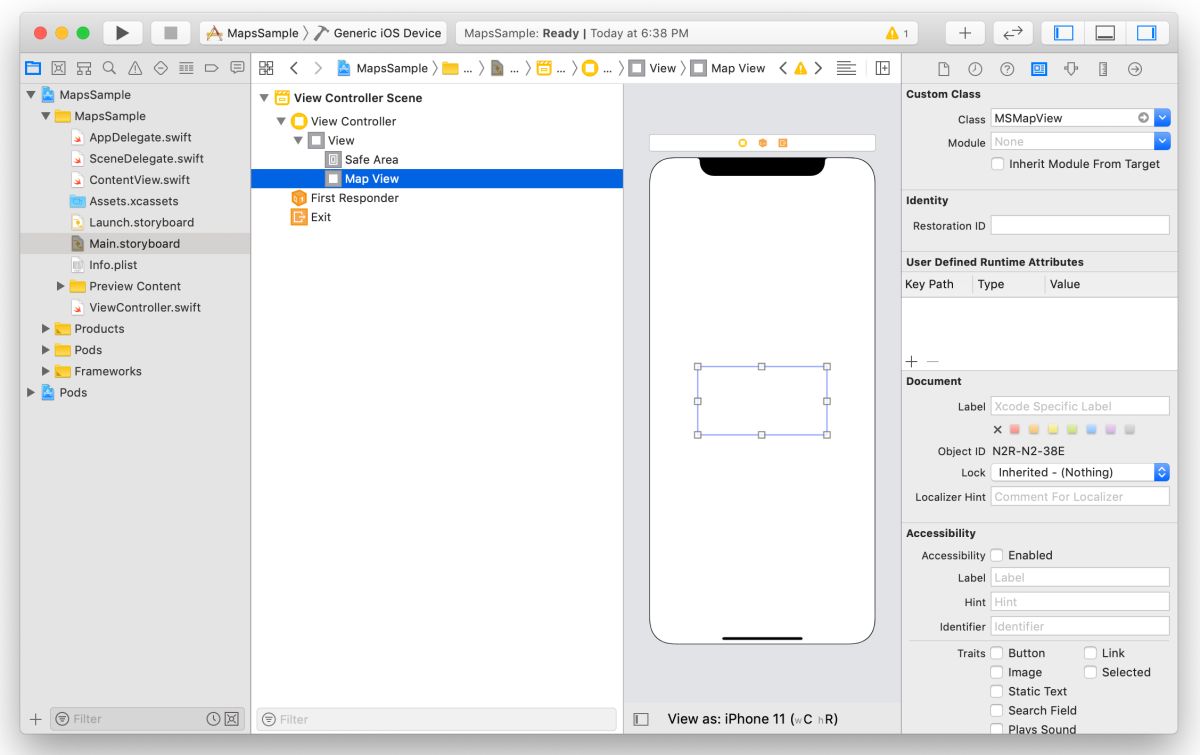Open the Issue navigator triangle icon
1200x755 pixels.
click(135, 68)
